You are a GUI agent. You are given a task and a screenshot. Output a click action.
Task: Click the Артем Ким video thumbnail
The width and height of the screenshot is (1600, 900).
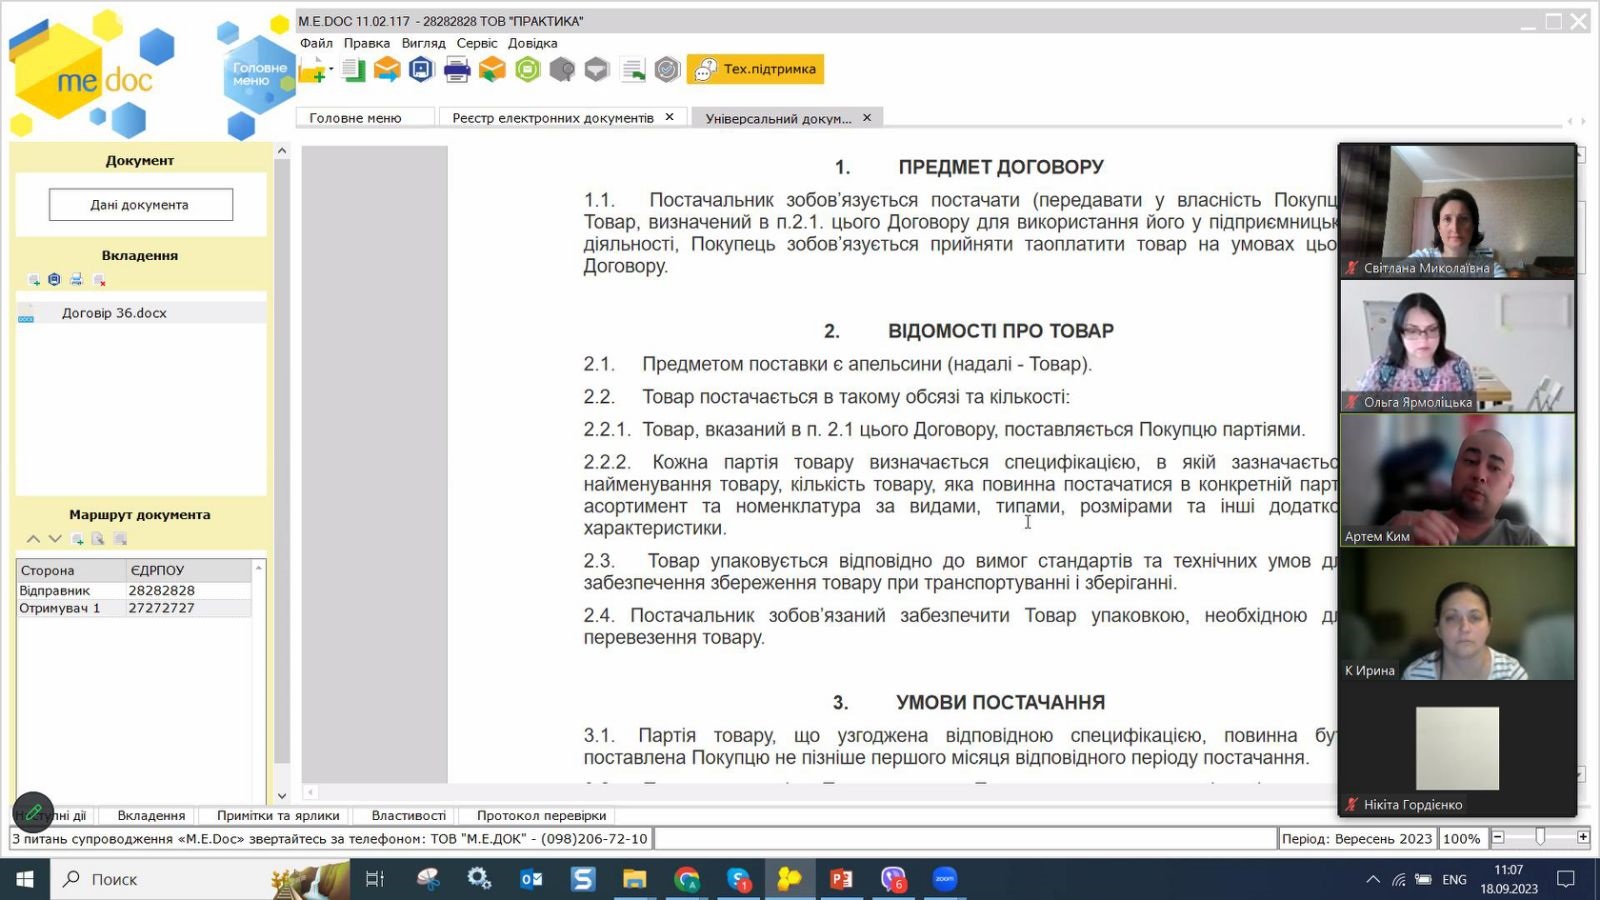[1457, 480]
